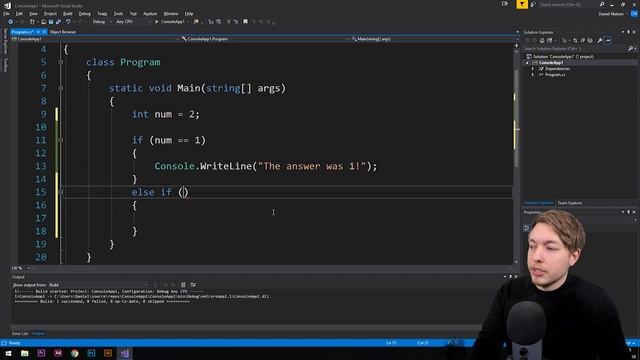Collapse the Program class code region
Image resolution: width=640 pixels, height=360 pixels.
(61, 62)
